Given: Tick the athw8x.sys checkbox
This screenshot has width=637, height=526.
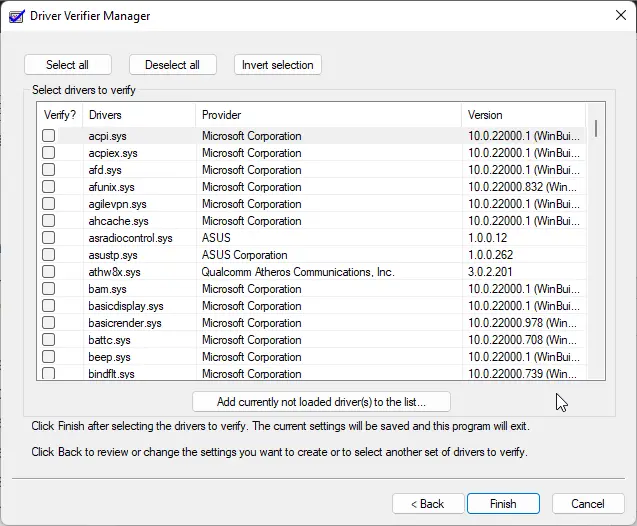Looking at the screenshot, I should point(48,272).
